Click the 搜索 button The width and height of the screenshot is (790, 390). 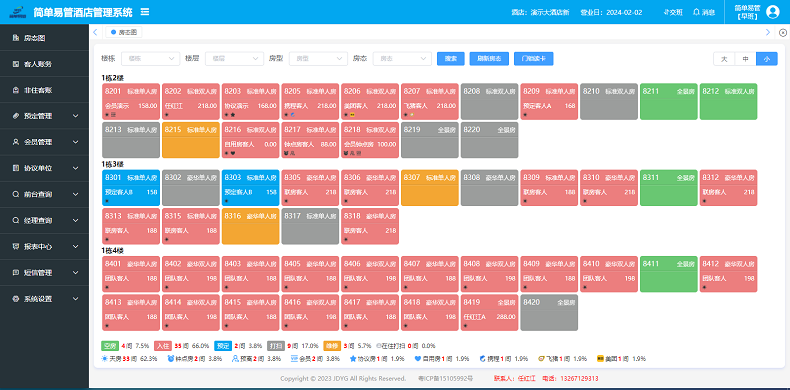tap(450, 58)
